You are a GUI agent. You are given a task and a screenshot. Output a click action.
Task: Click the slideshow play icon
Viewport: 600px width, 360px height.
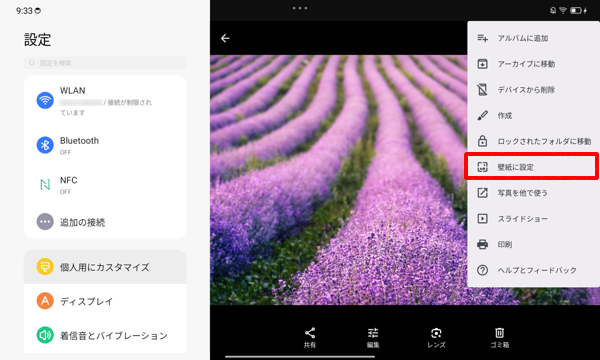[483, 218]
